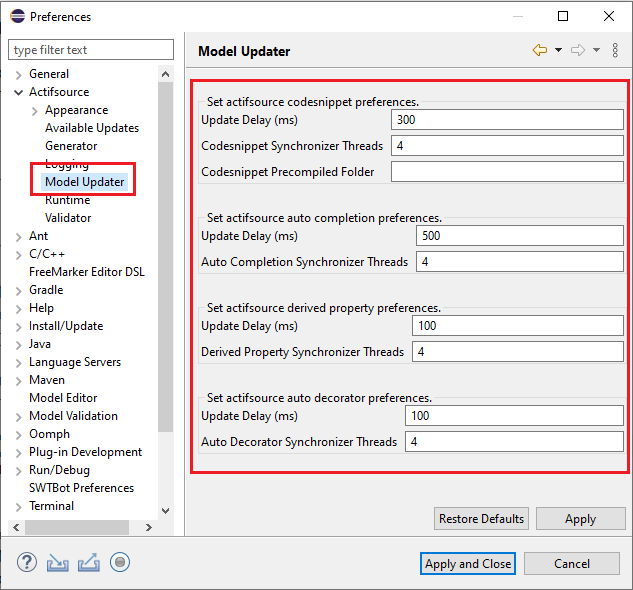The width and height of the screenshot is (633, 590).
Task: Click the forward navigation arrow icon
Action: 578,50
